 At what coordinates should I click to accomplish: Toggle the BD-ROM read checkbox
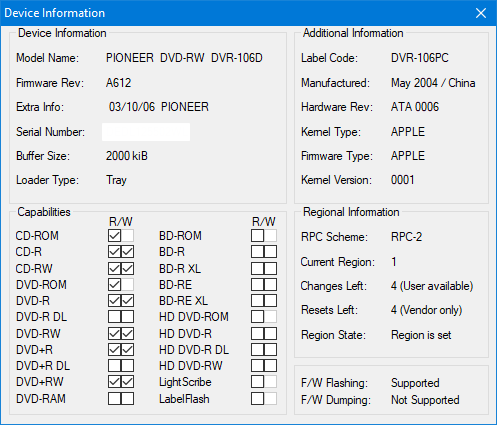pyautogui.click(x=257, y=236)
